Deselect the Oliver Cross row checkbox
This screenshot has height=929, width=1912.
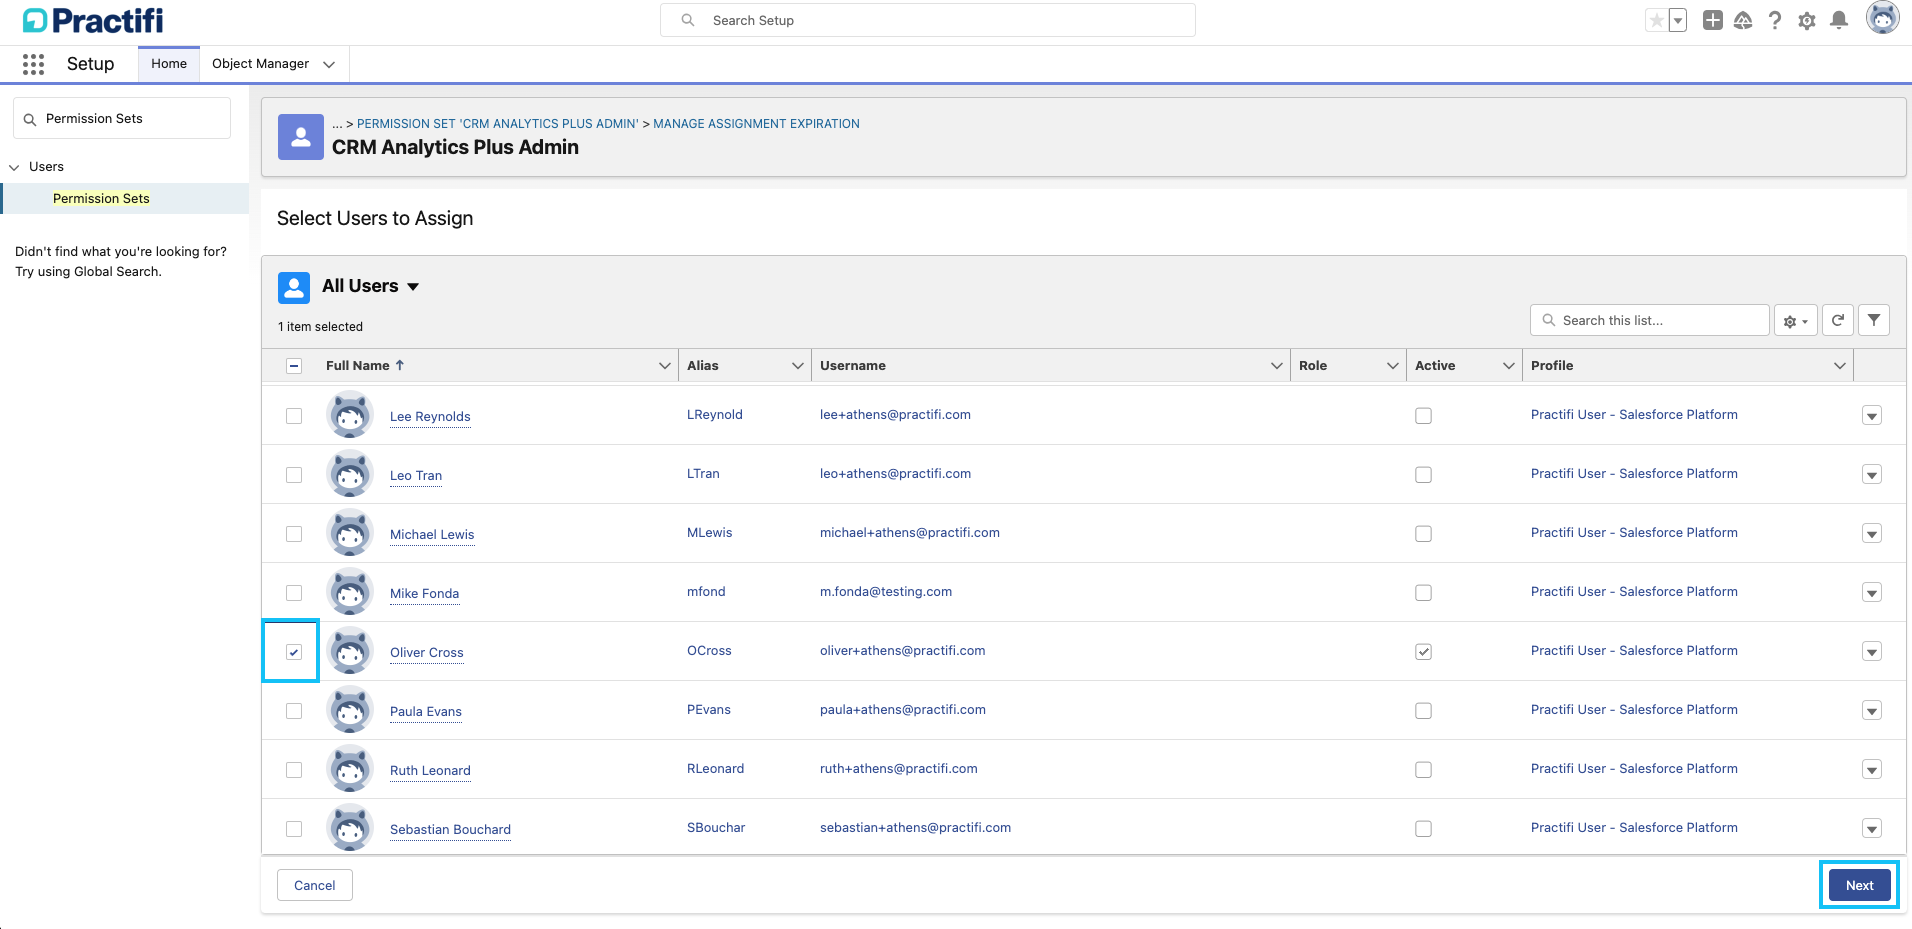click(294, 652)
